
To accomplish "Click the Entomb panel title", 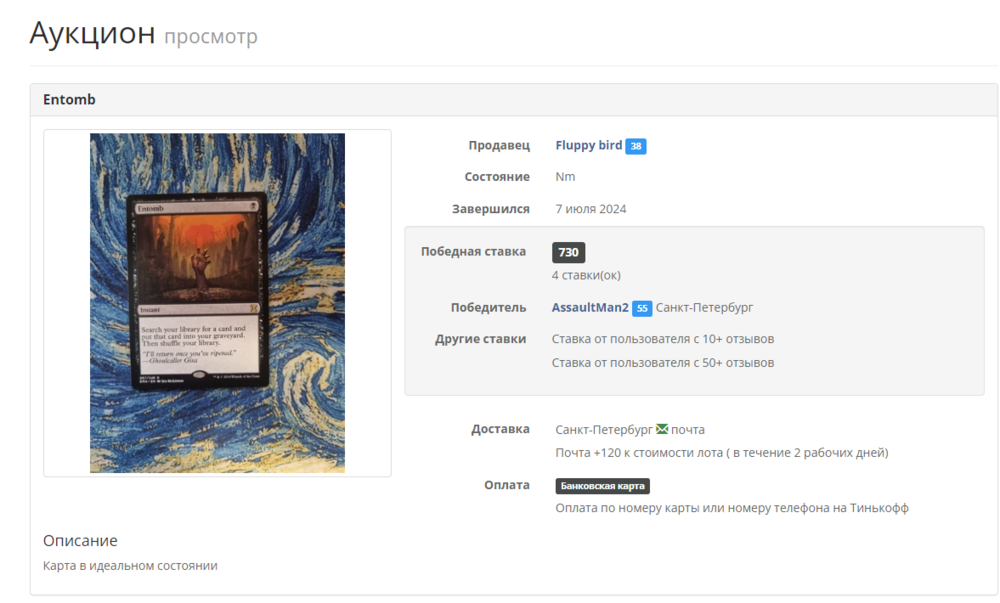I will point(70,99).
